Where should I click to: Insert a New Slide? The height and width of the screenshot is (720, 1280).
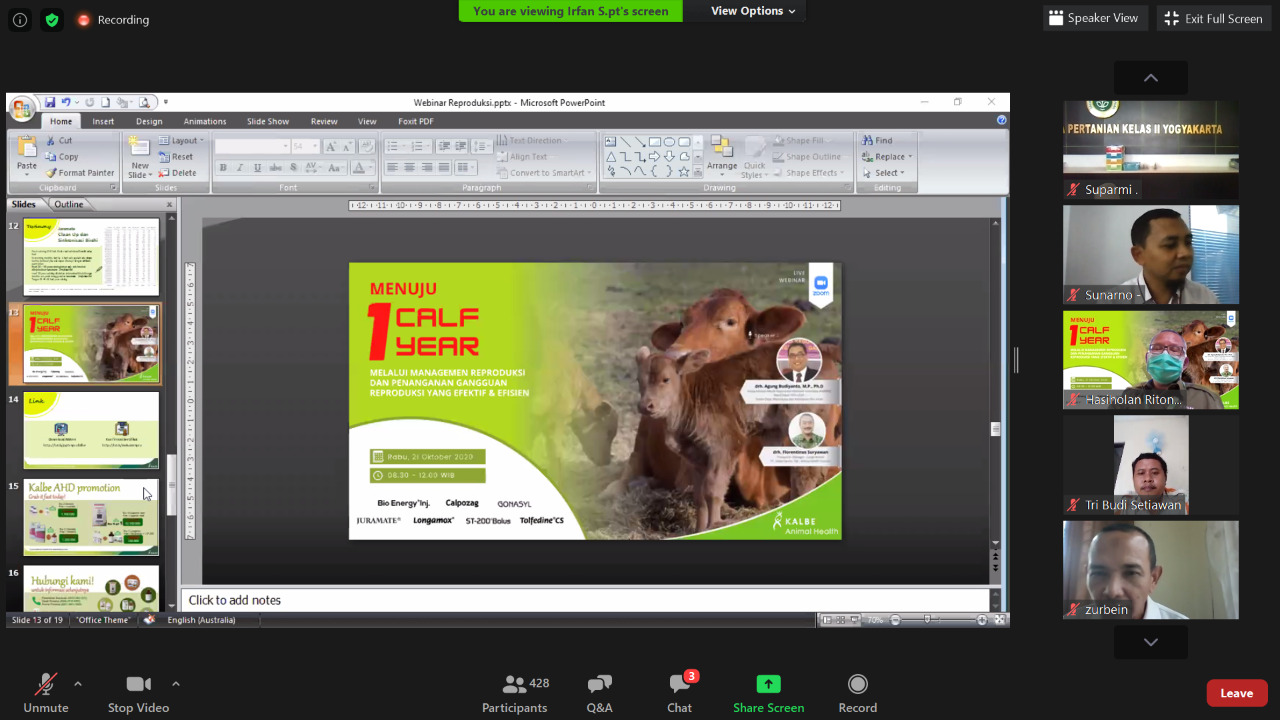click(139, 156)
